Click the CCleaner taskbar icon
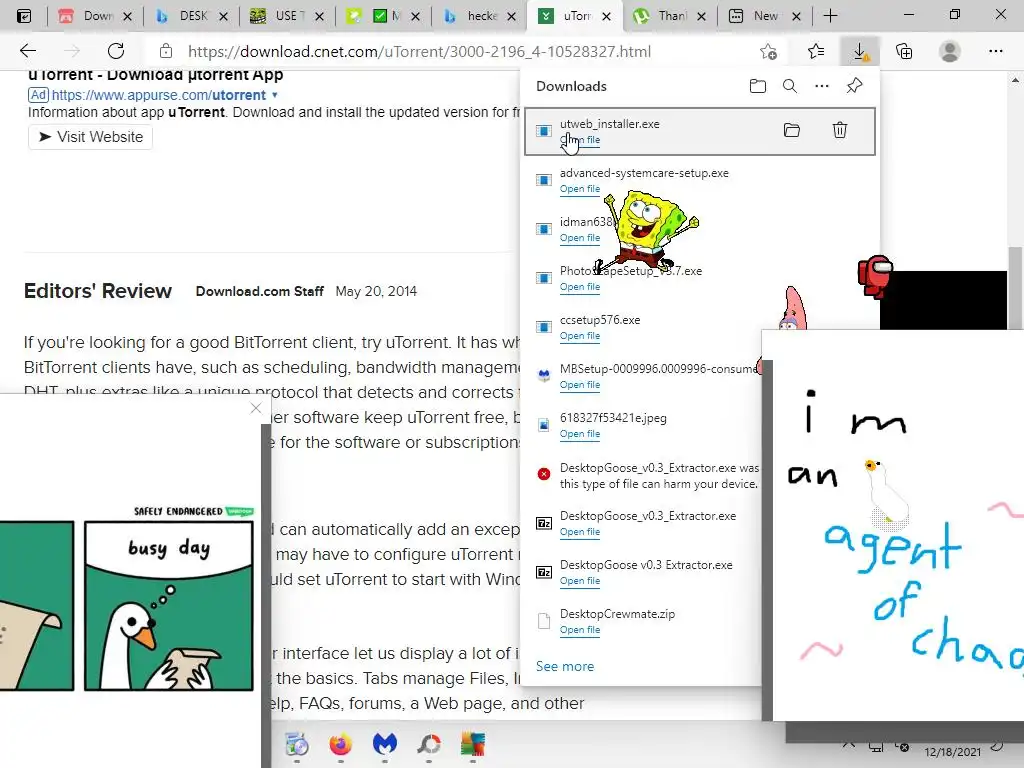Screen dimensions: 1024x768 pyautogui.click(x=428, y=744)
